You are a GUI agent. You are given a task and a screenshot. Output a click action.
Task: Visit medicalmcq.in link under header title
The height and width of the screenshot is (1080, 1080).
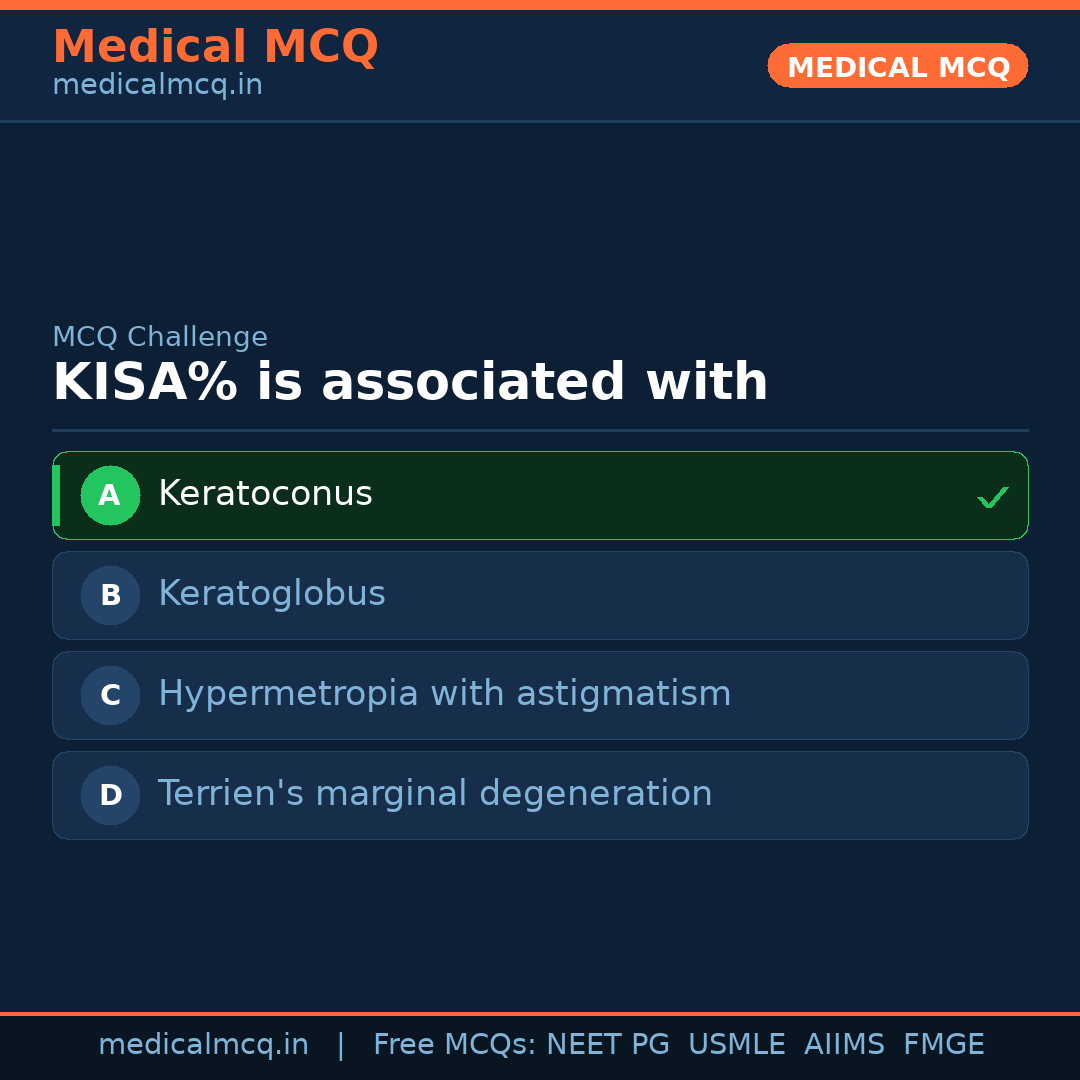point(157,85)
